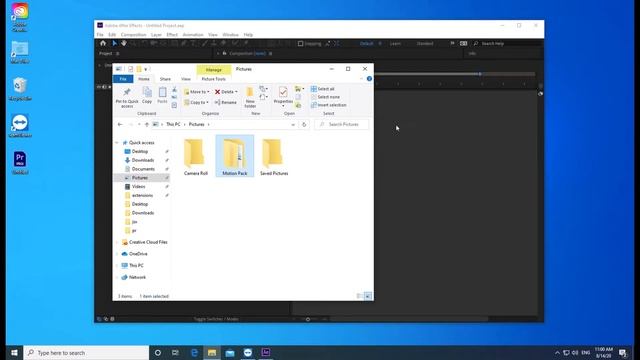This screenshot has height=360, width=640.
Task: Open After Effects from the taskbar
Action: coord(266,353)
